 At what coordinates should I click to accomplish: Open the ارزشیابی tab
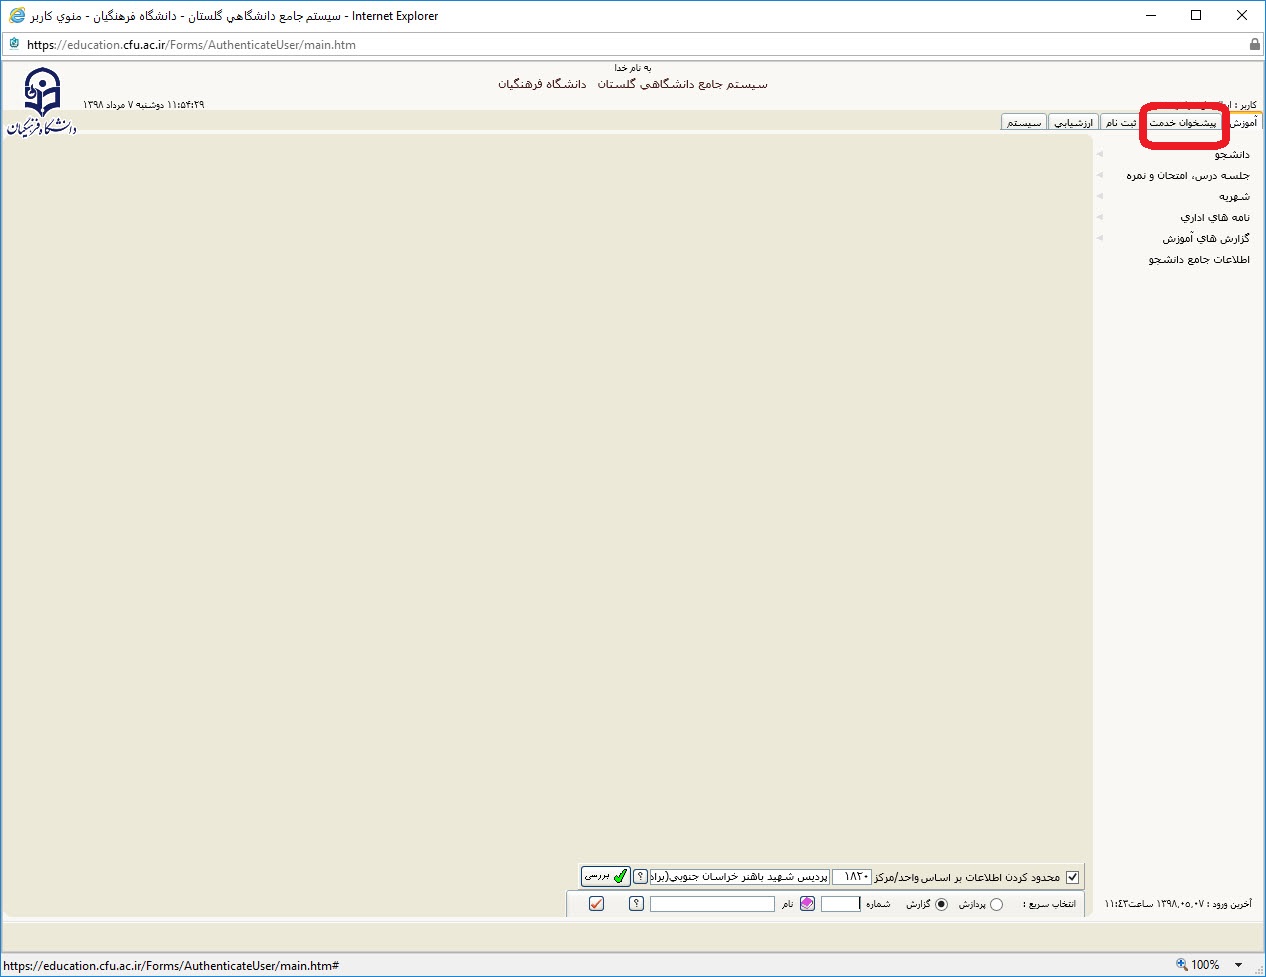tap(1073, 123)
